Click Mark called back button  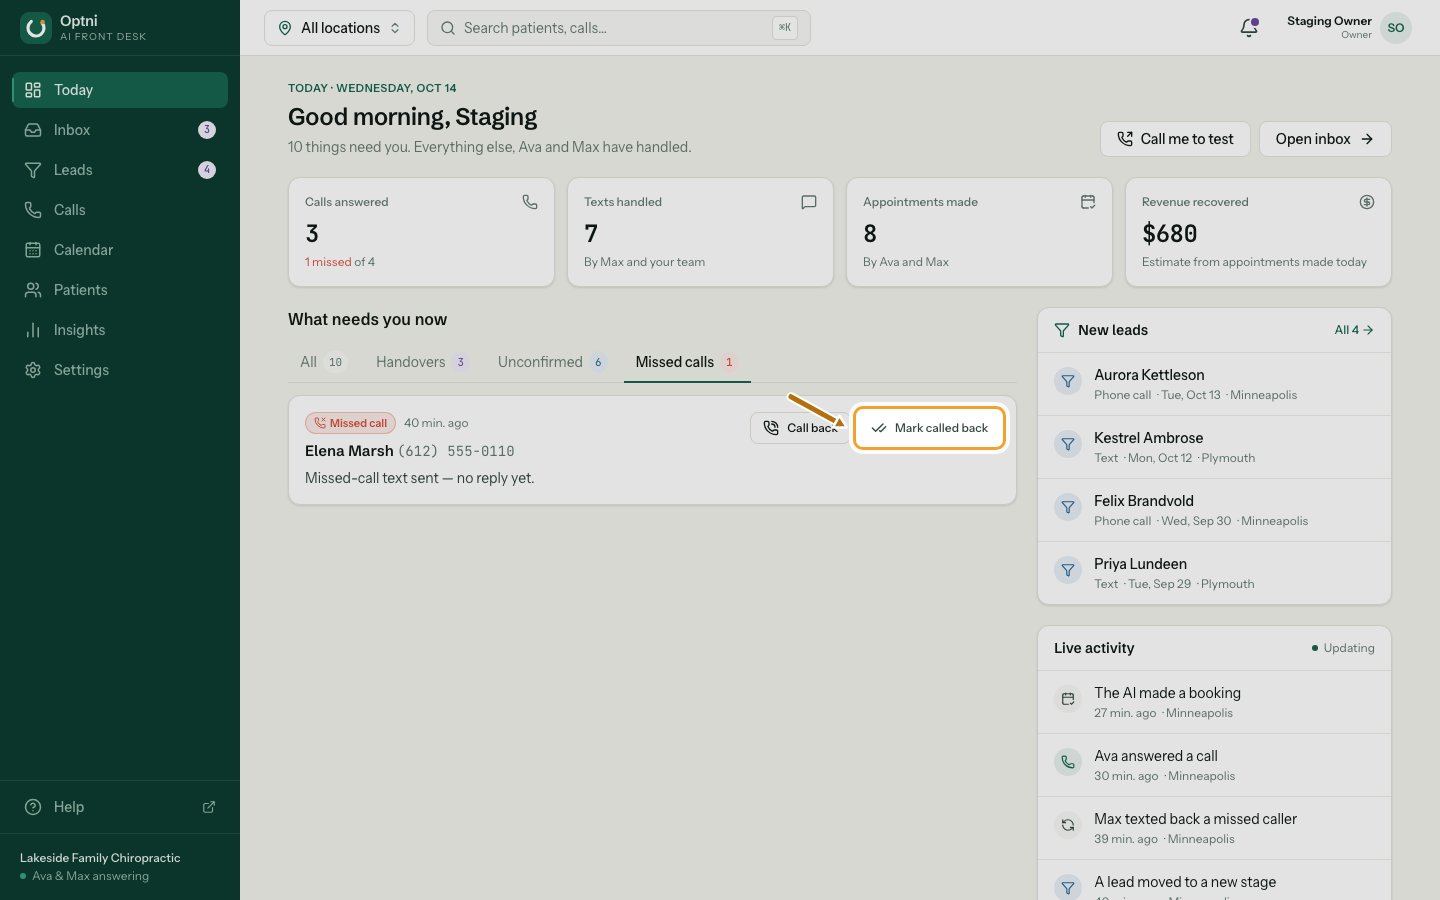[929, 428]
